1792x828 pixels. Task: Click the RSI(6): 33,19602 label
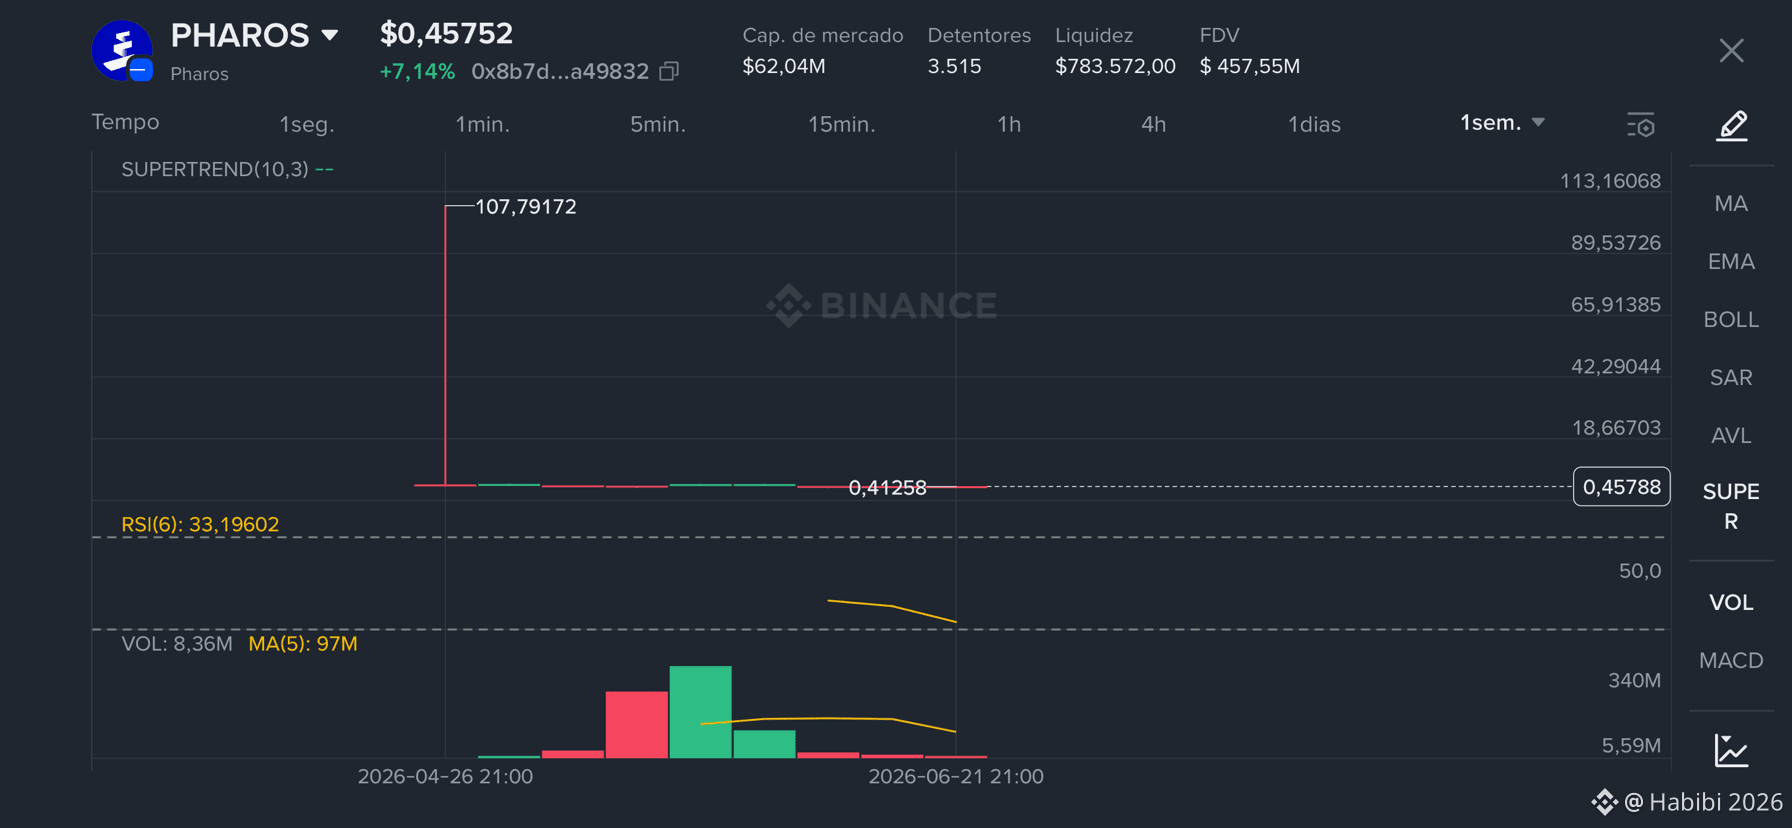pyautogui.click(x=200, y=524)
